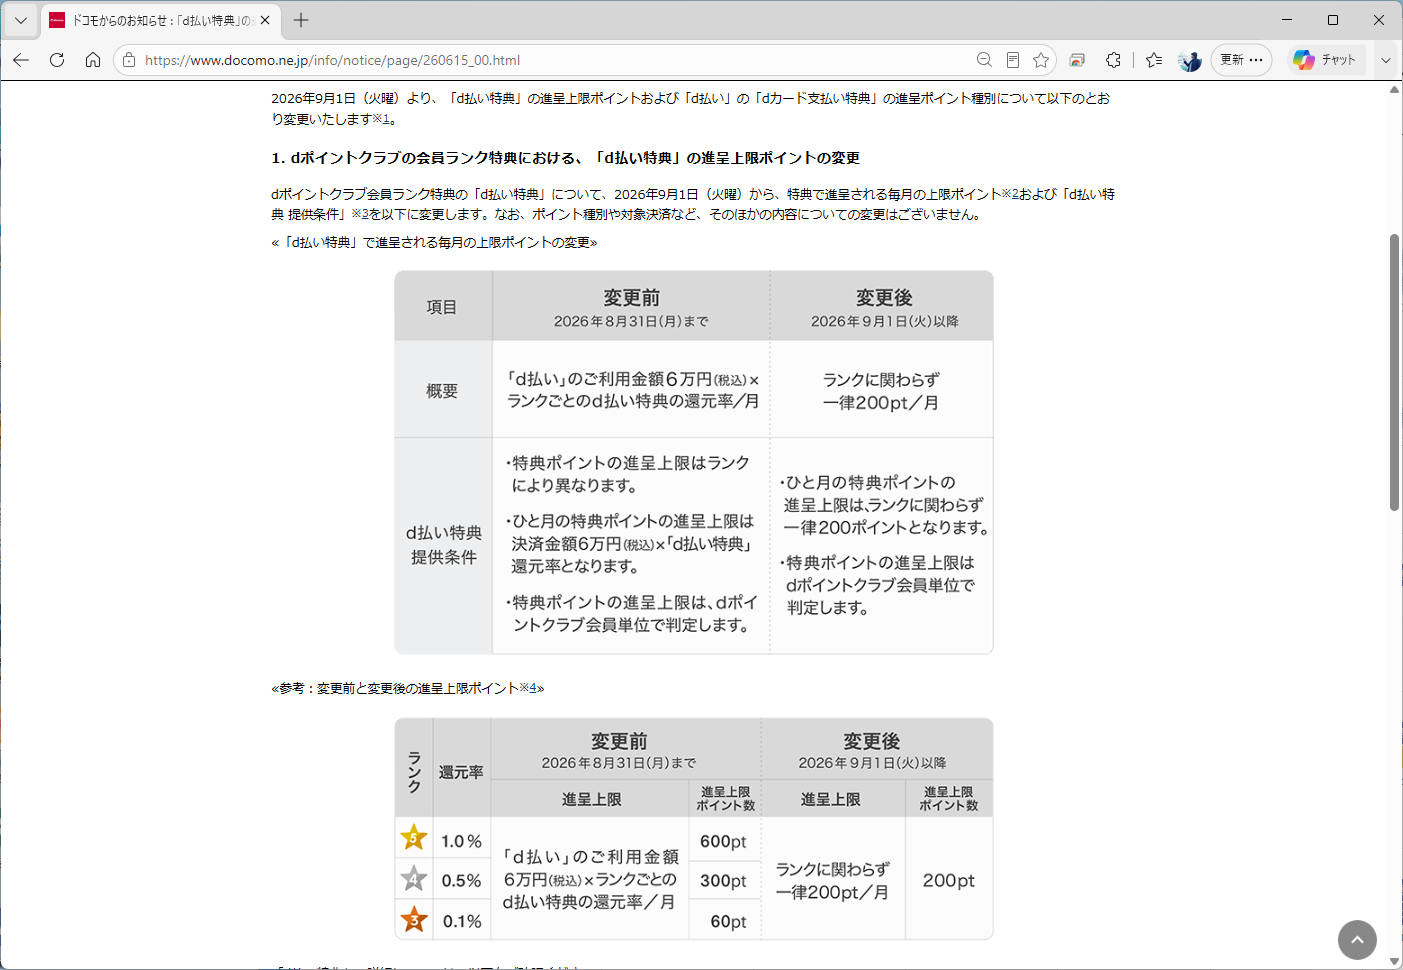1403x970 pixels.
Task: Click the 概要 row label
Action: coord(442,391)
